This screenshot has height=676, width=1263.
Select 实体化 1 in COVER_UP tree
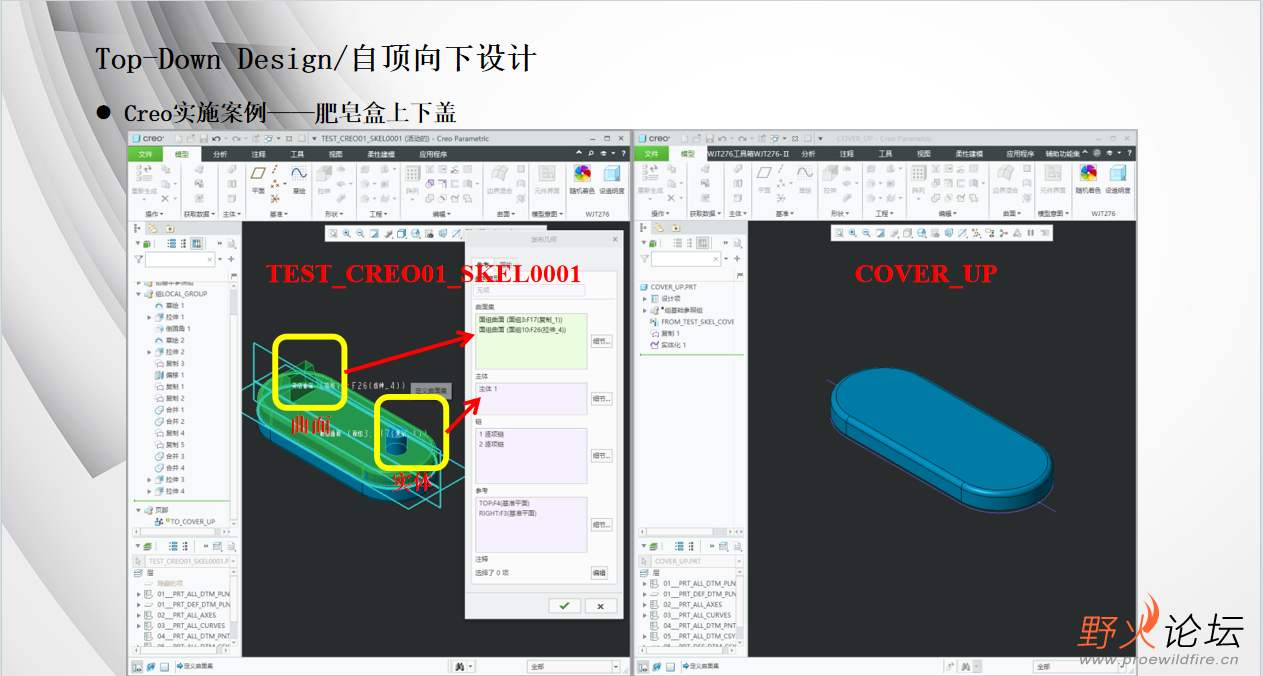tap(667, 345)
